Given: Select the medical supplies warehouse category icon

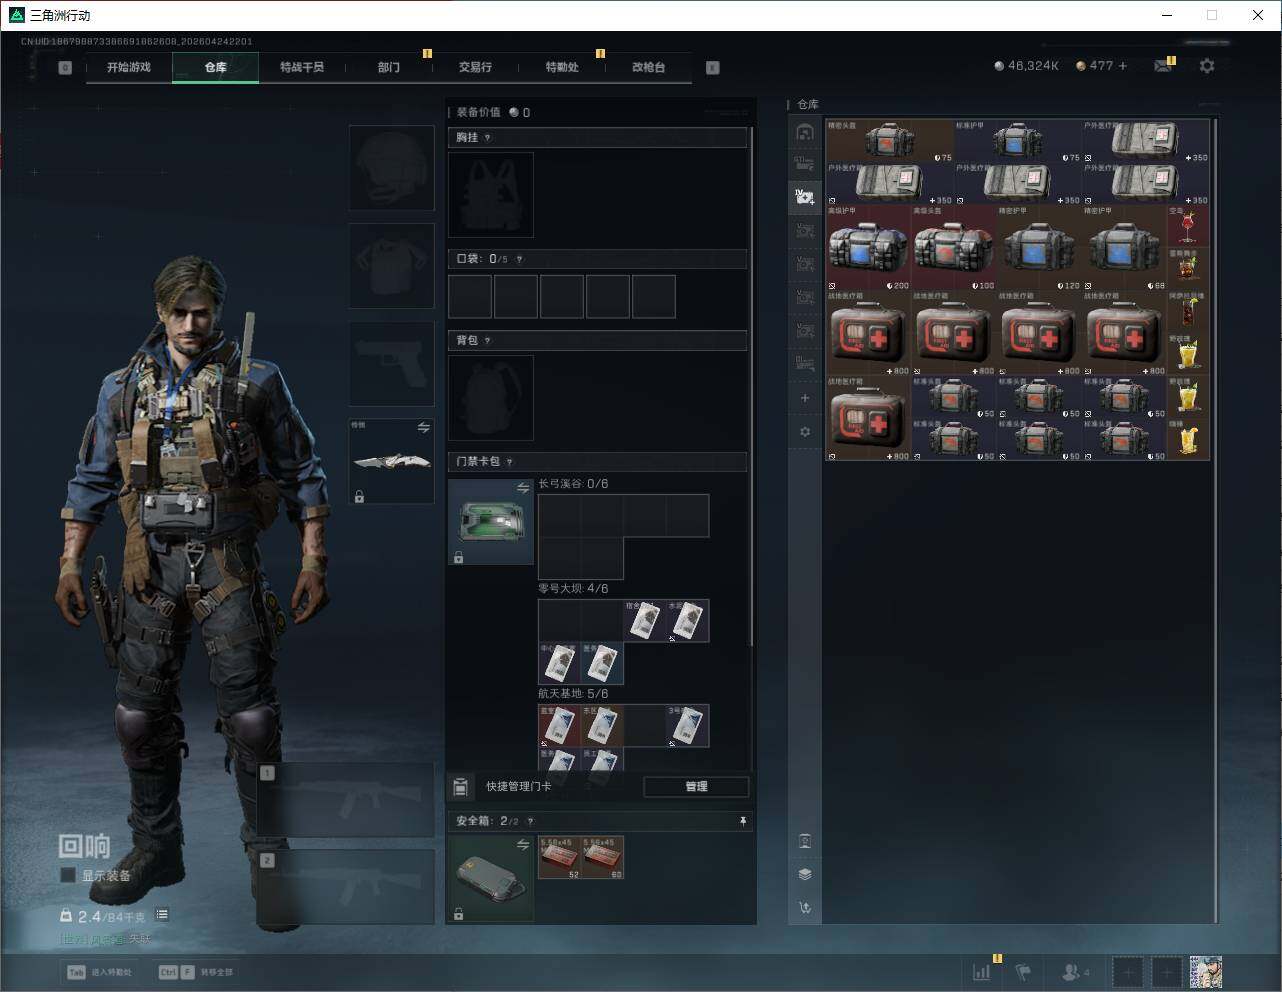Looking at the screenshot, I should pyautogui.click(x=805, y=197).
